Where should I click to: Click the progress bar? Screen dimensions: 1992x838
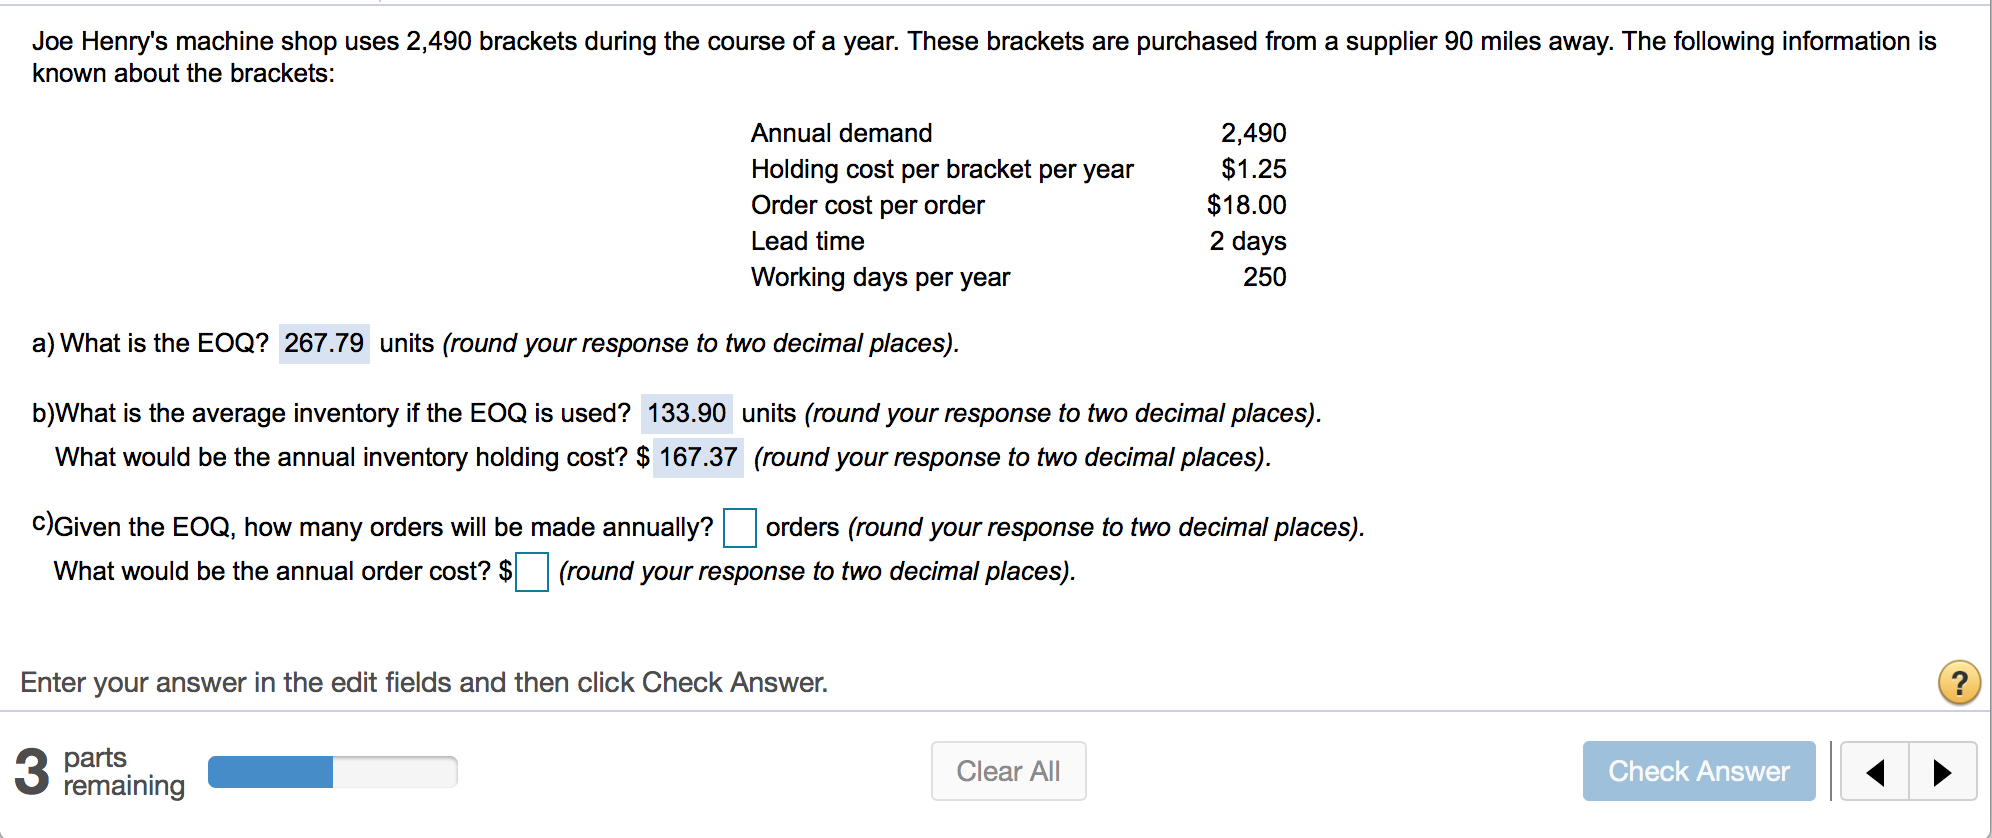(x=332, y=771)
